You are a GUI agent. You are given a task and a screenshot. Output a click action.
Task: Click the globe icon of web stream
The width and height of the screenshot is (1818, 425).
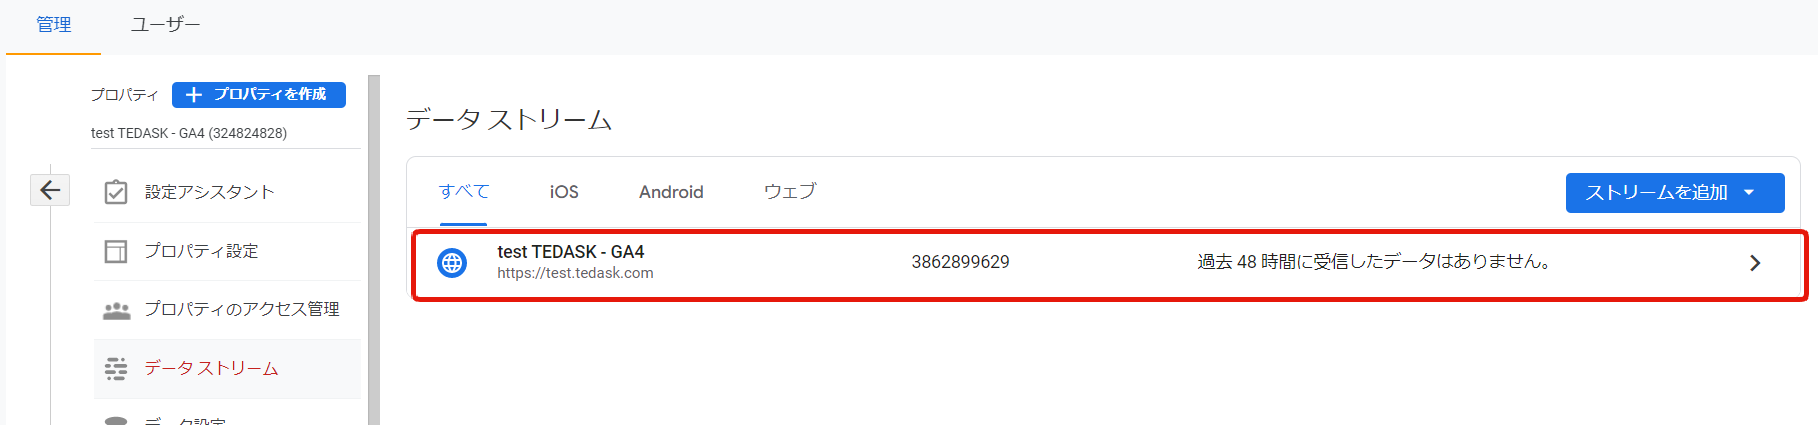click(452, 263)
